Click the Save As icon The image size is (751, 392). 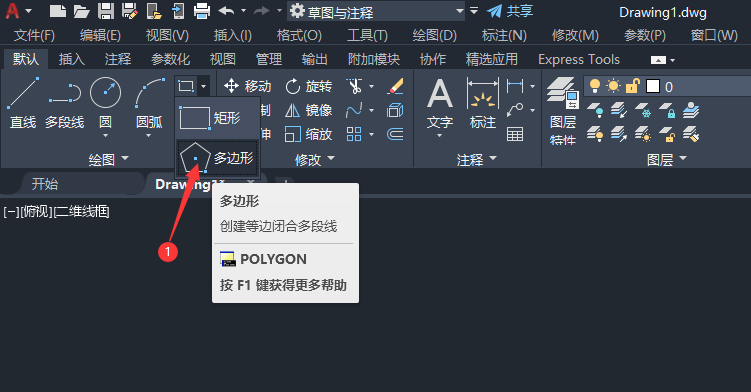point(130,11)
